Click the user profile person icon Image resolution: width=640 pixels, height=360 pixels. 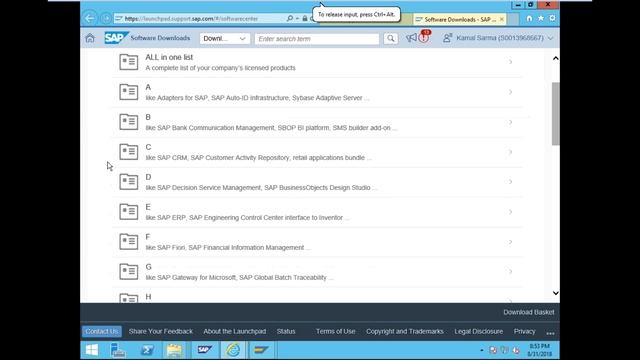(x=447, y=38)
